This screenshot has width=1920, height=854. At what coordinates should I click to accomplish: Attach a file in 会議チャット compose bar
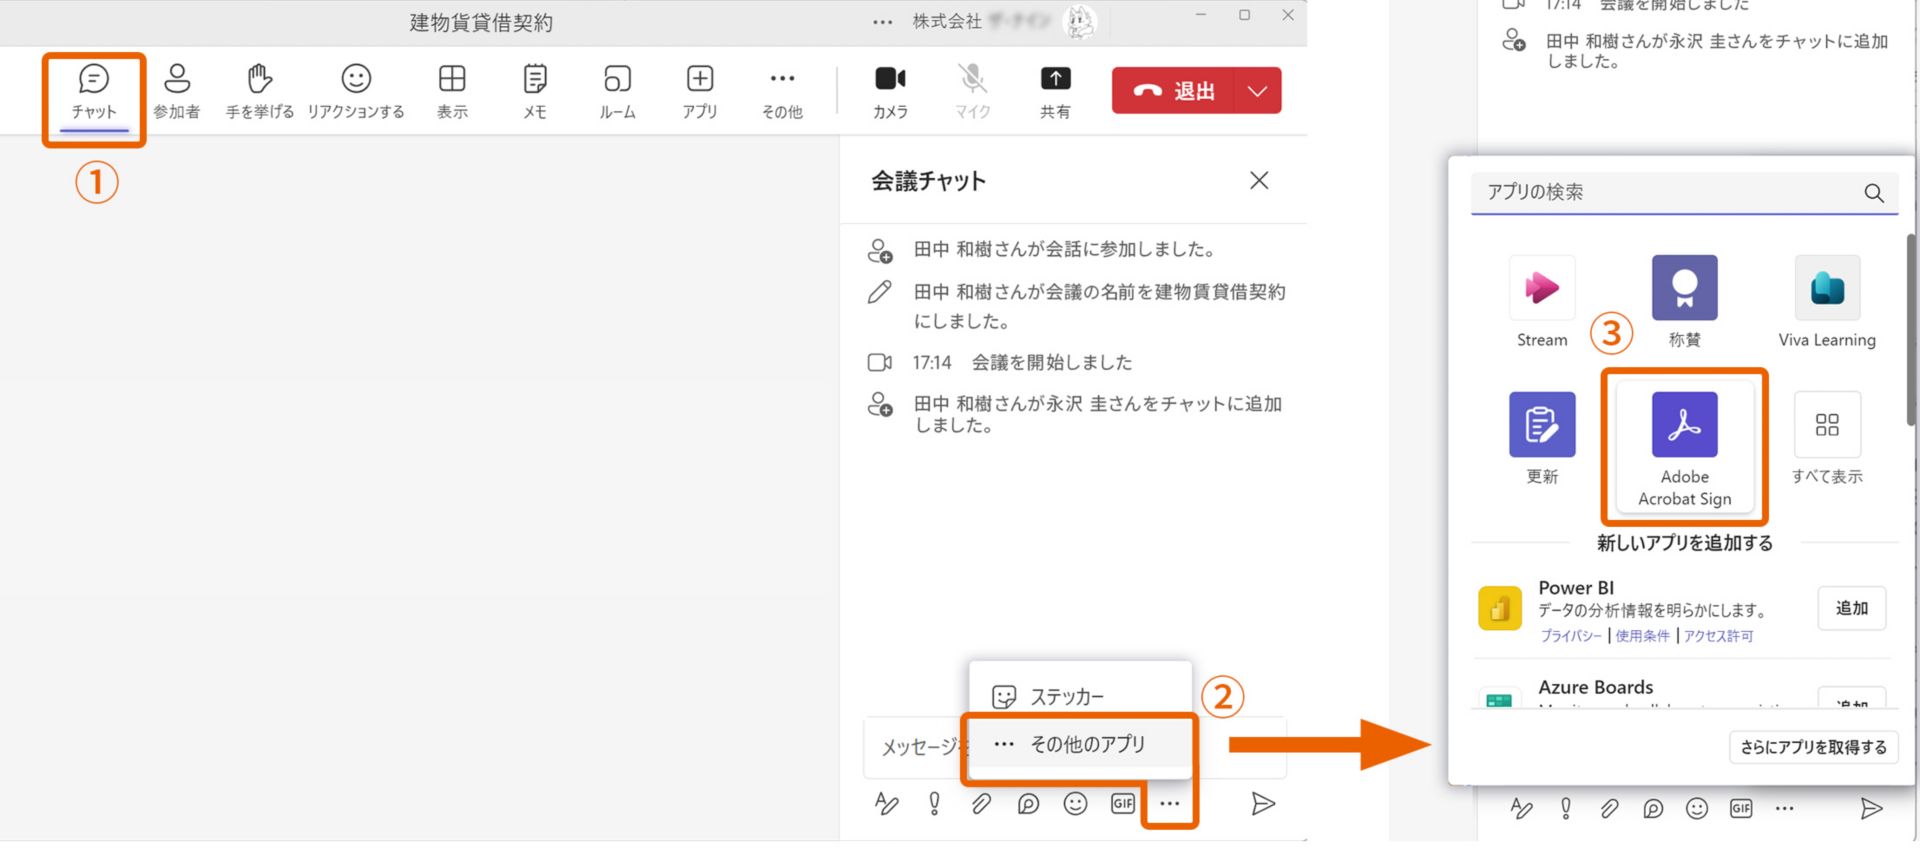981,804
